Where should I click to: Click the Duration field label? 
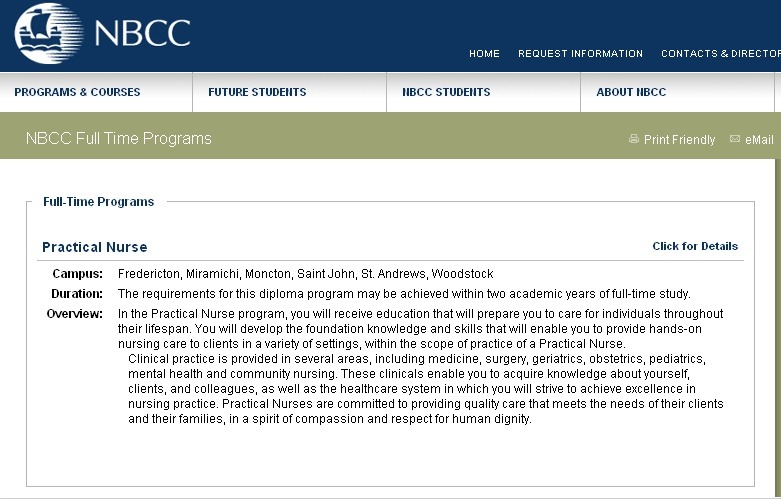(77, 294)
